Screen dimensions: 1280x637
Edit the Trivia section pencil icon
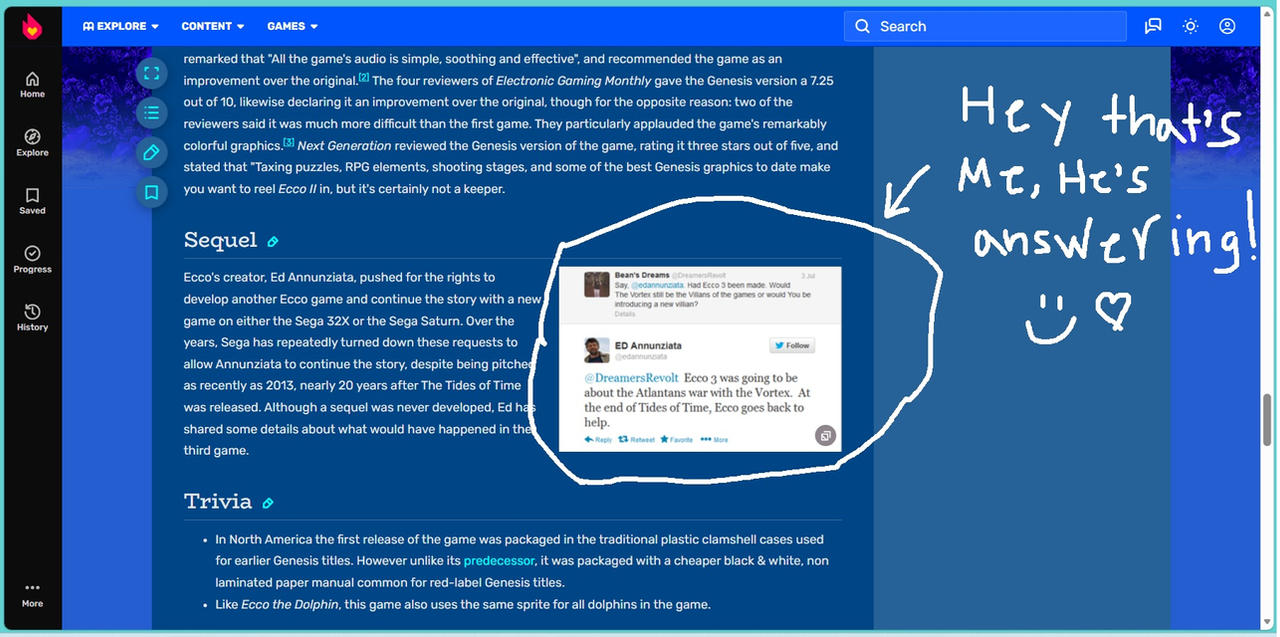click(267, 503)
